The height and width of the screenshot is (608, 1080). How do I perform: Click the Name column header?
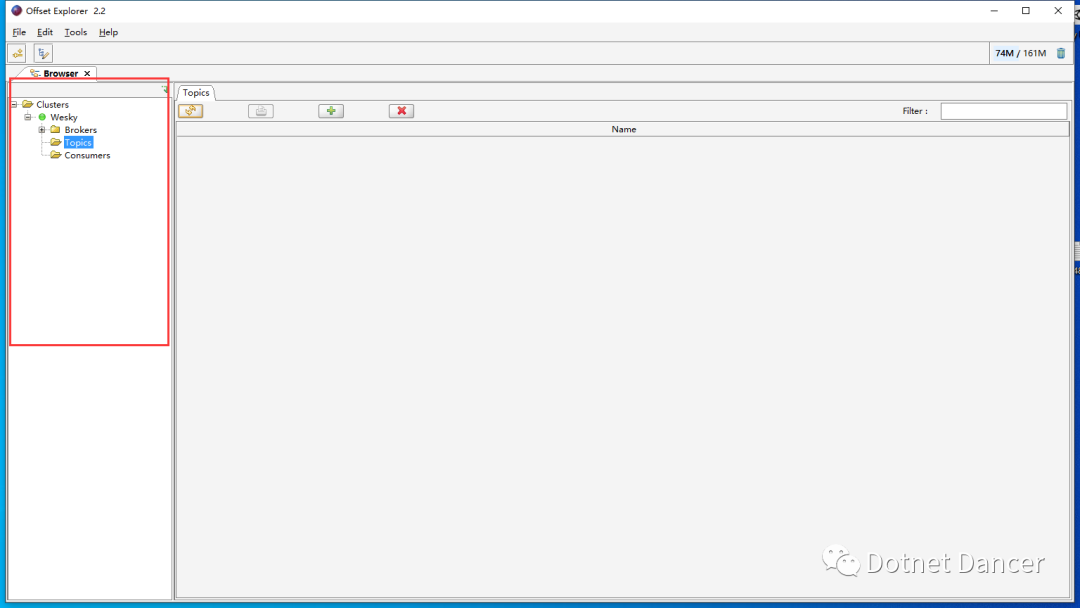(623, 129)
